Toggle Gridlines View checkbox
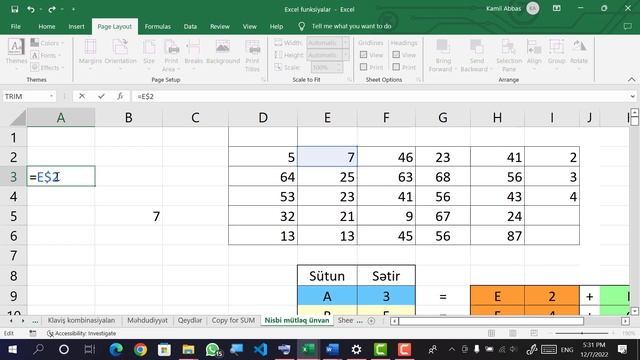 (364, 55)
